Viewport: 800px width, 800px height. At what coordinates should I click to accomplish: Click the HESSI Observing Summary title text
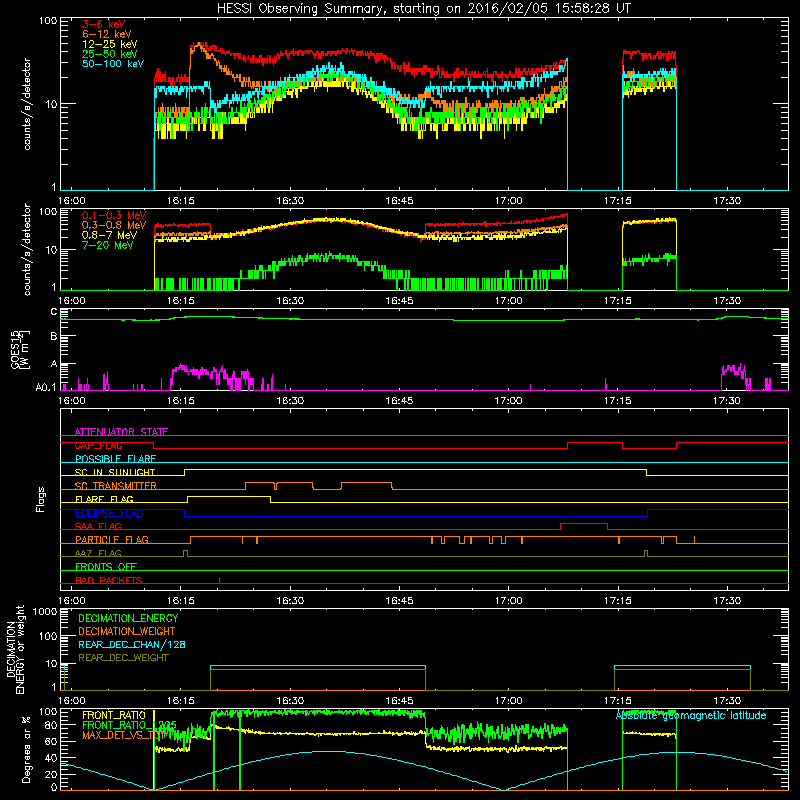[x=423, y=9]
